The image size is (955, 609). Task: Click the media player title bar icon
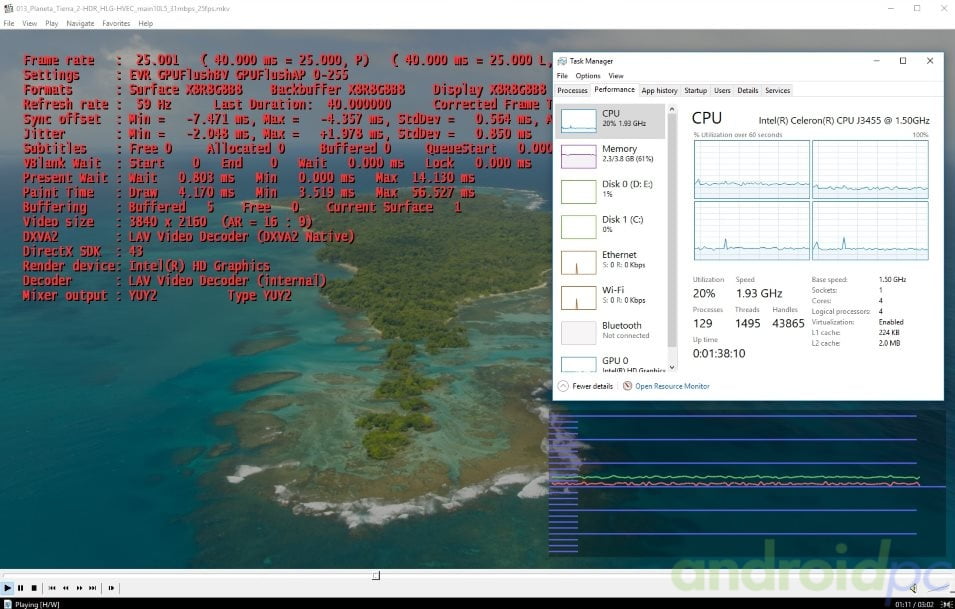coord(8,9)
